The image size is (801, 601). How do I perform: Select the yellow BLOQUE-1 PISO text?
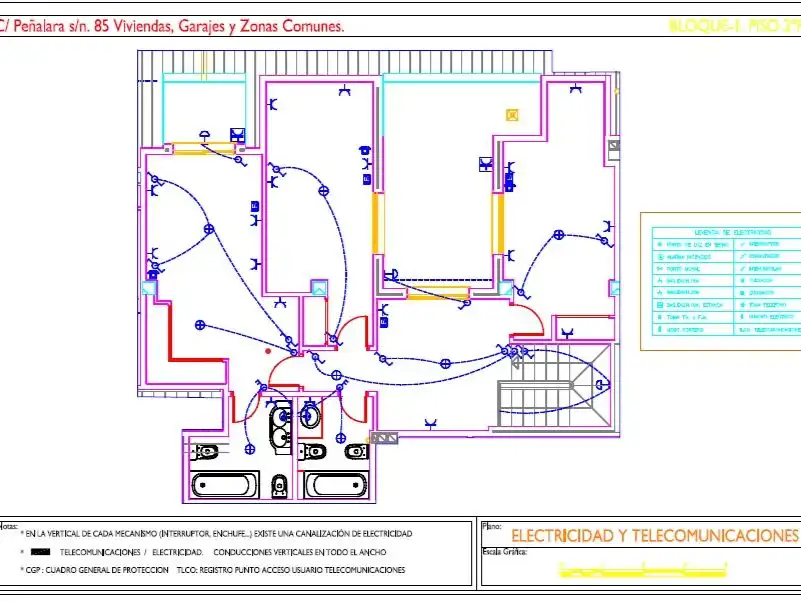coord(734,26)
